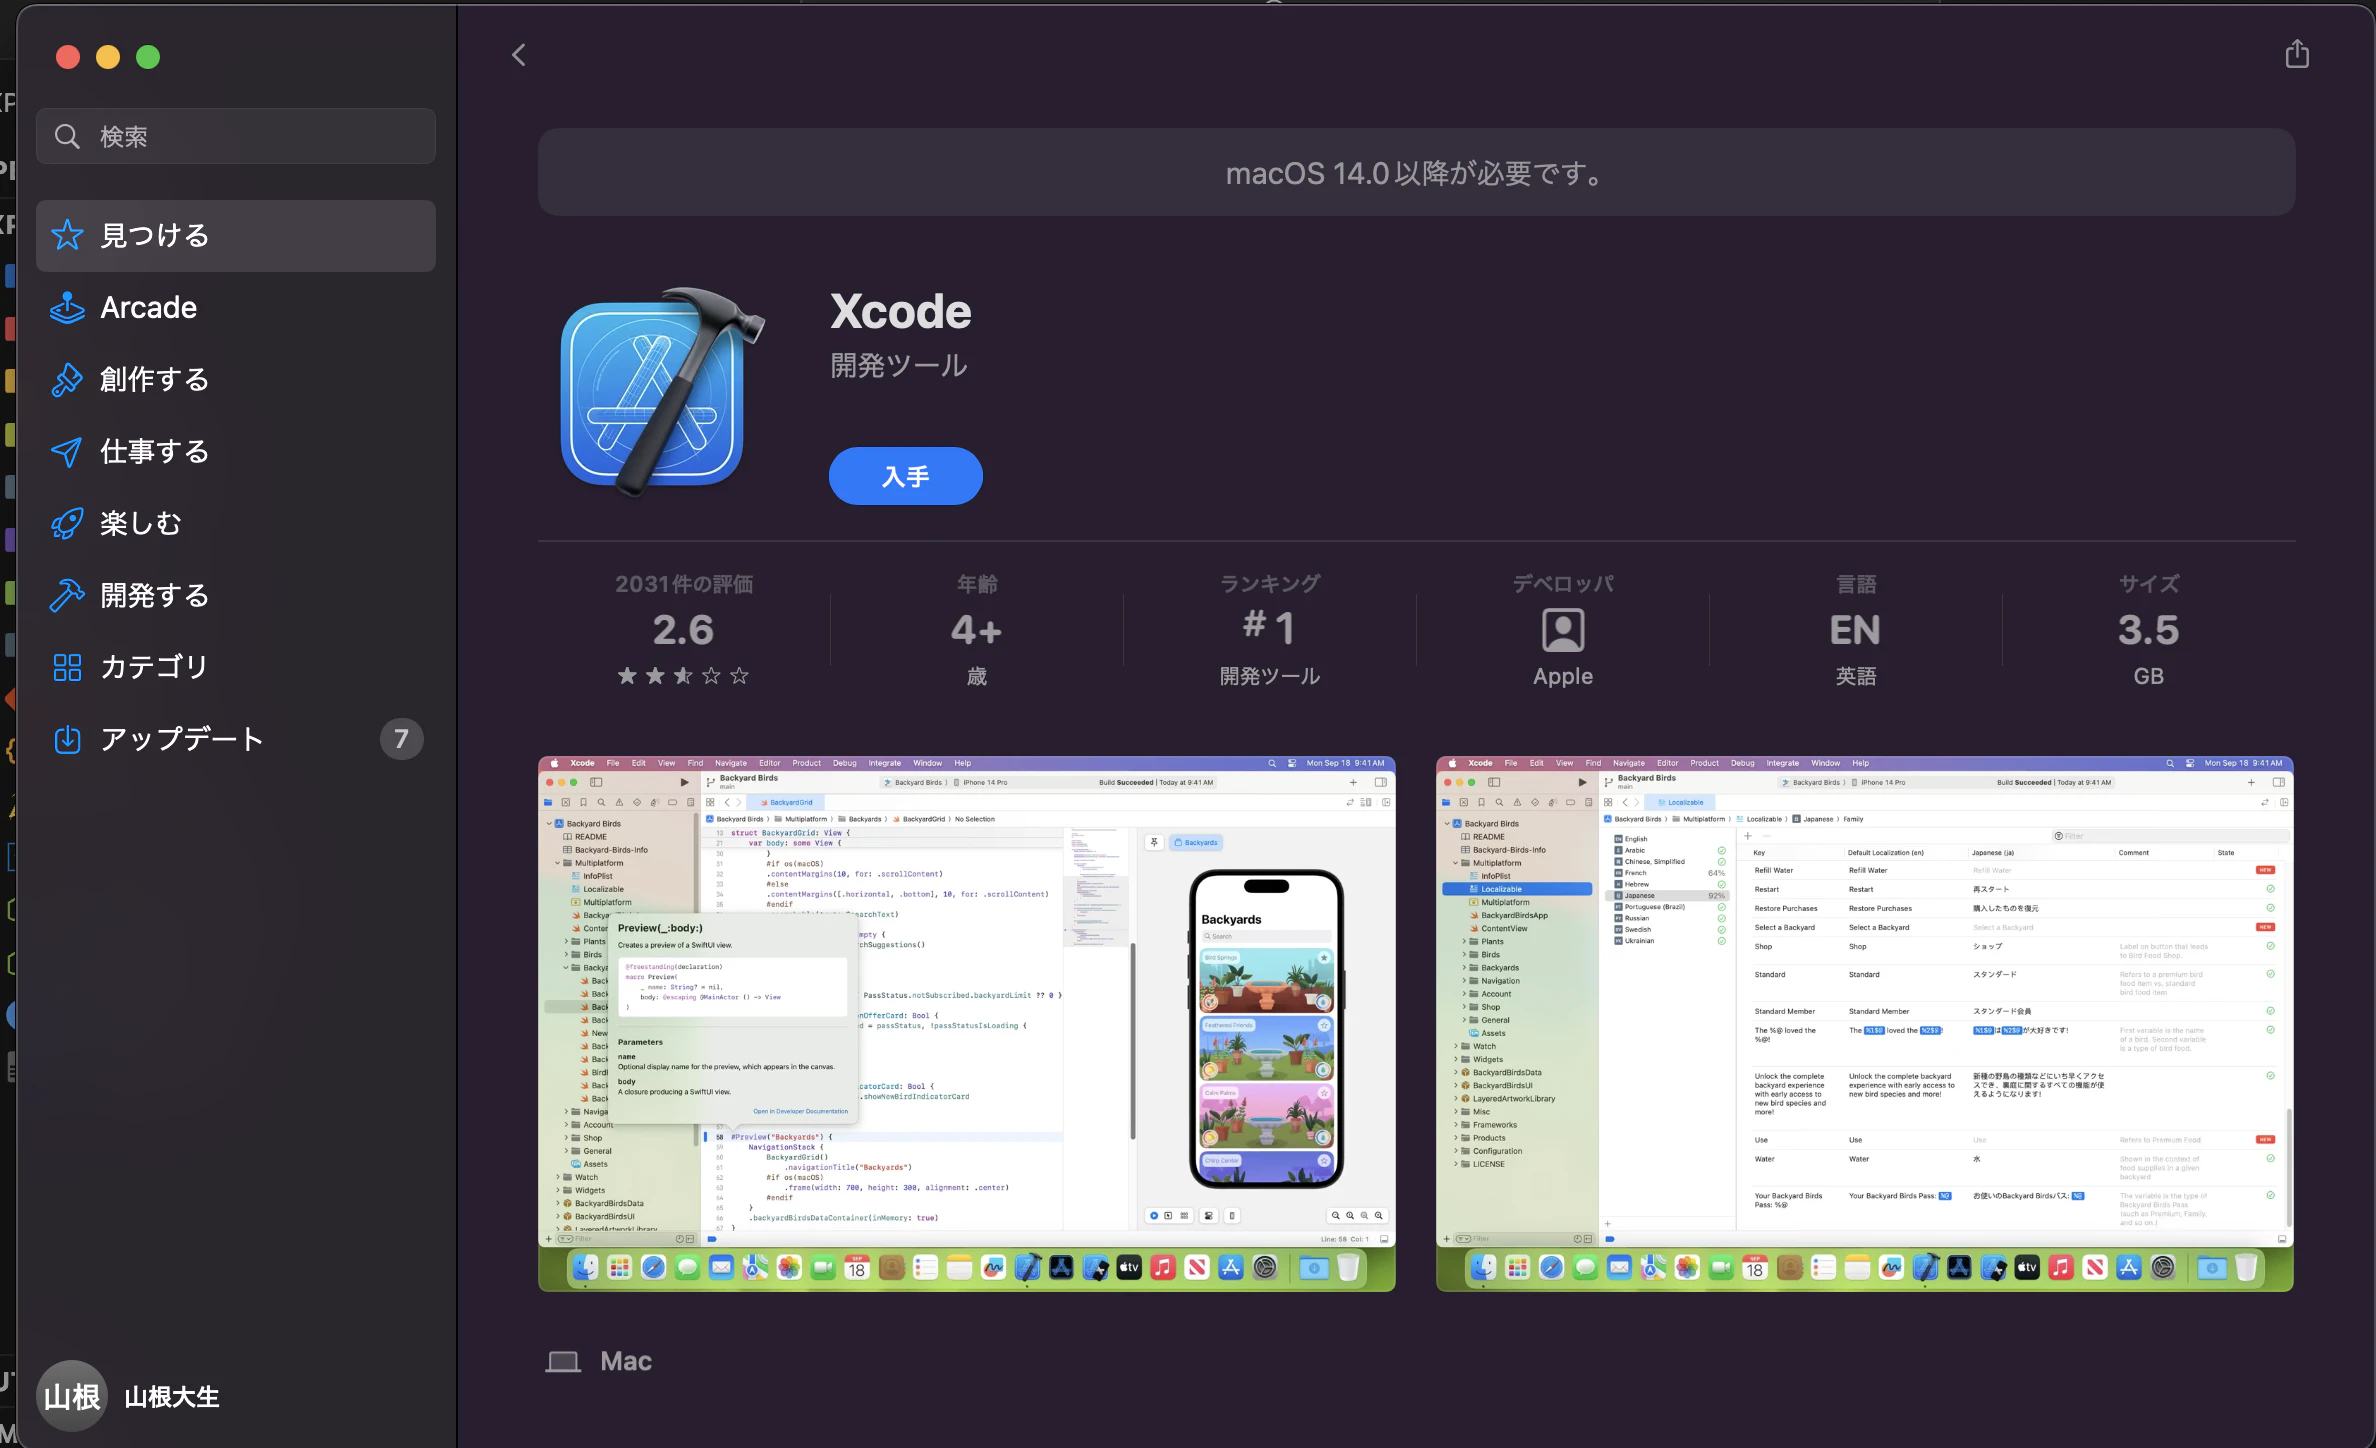Click the Xcode app icon
This screenshot has width=2376, height=1448.
662,392
